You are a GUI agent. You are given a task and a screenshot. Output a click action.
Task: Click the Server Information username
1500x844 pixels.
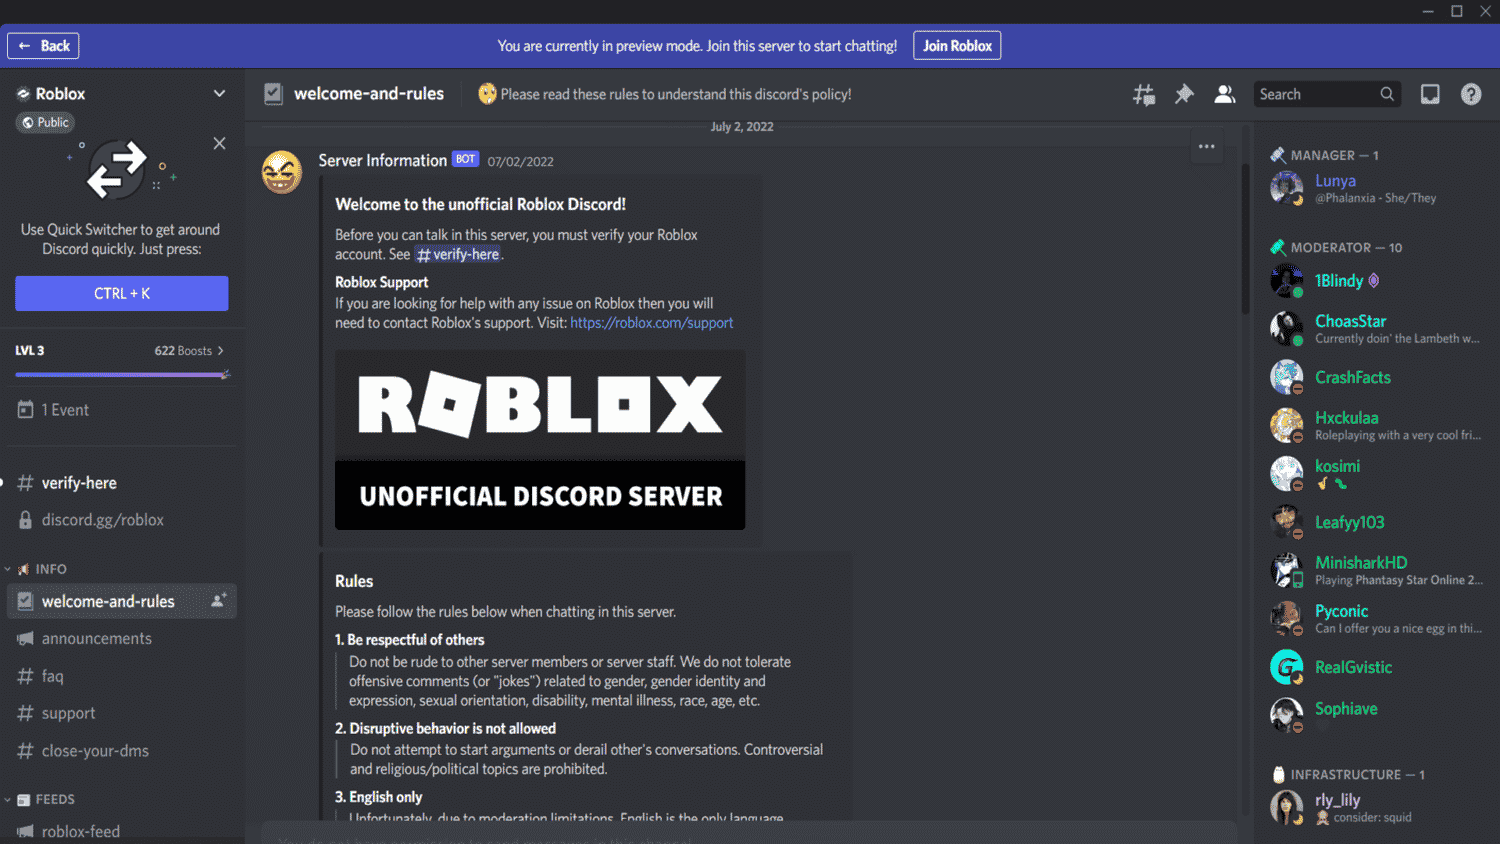coord(382,160)
